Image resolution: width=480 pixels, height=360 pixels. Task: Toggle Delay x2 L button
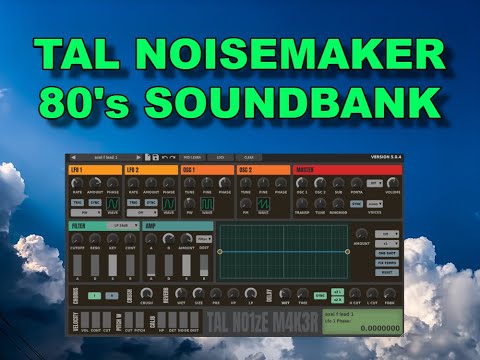tap(337, 292)
